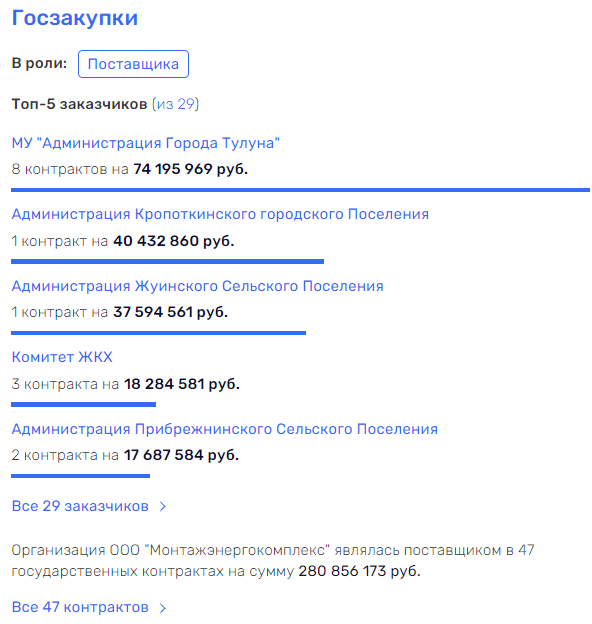View Все 29 заказчиков list
This screenshot has width=592, height=624.
80,506
